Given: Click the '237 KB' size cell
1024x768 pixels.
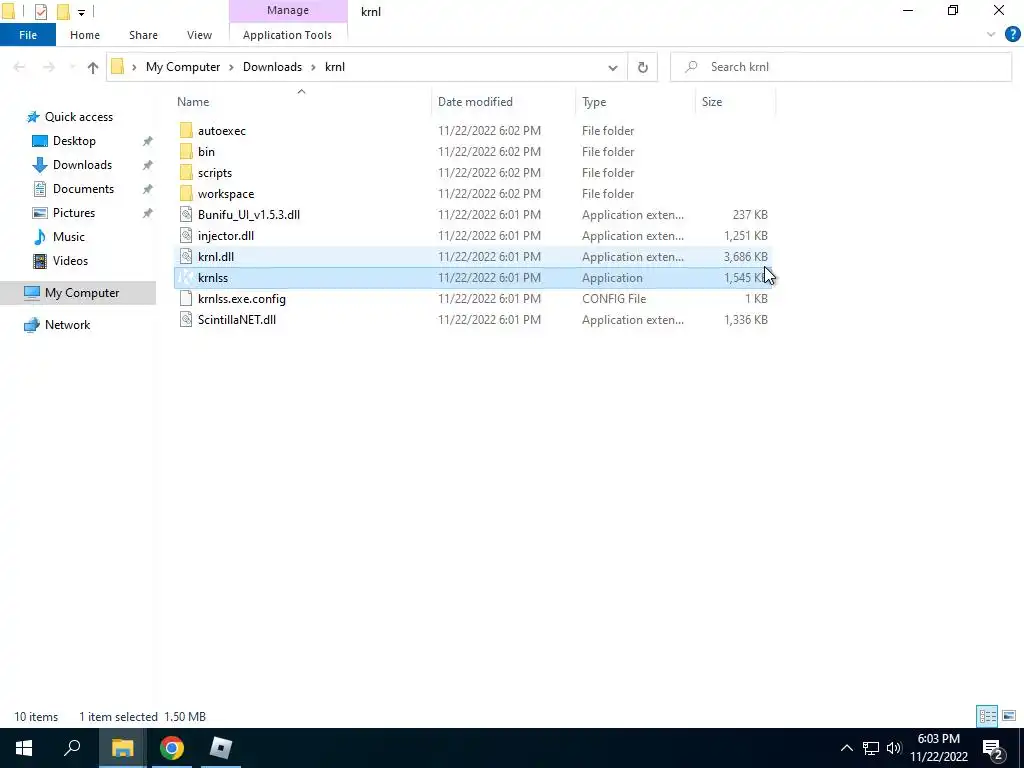Looking at the screenshot, I should click(x=750, y=214).
